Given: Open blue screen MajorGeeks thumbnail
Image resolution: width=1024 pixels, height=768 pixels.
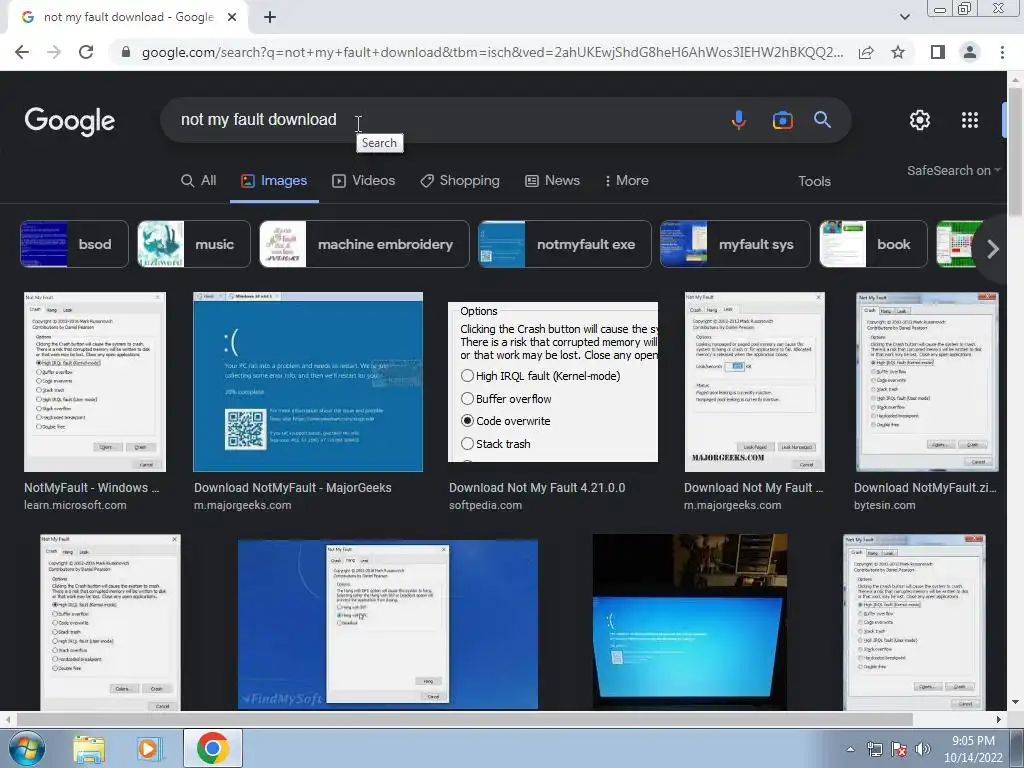Looking at the screenshot, I should pyautogui.click(x=308, y=382).
